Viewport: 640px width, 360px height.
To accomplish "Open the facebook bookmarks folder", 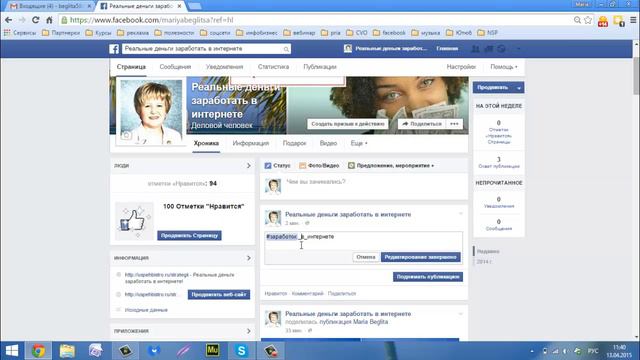I will 389,33.
